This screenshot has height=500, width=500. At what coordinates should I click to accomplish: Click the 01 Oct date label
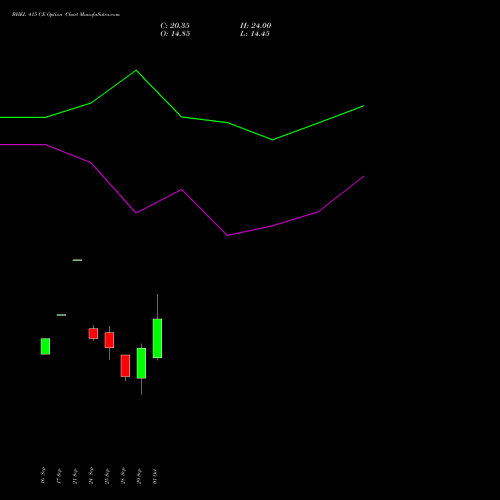point(155,476)
